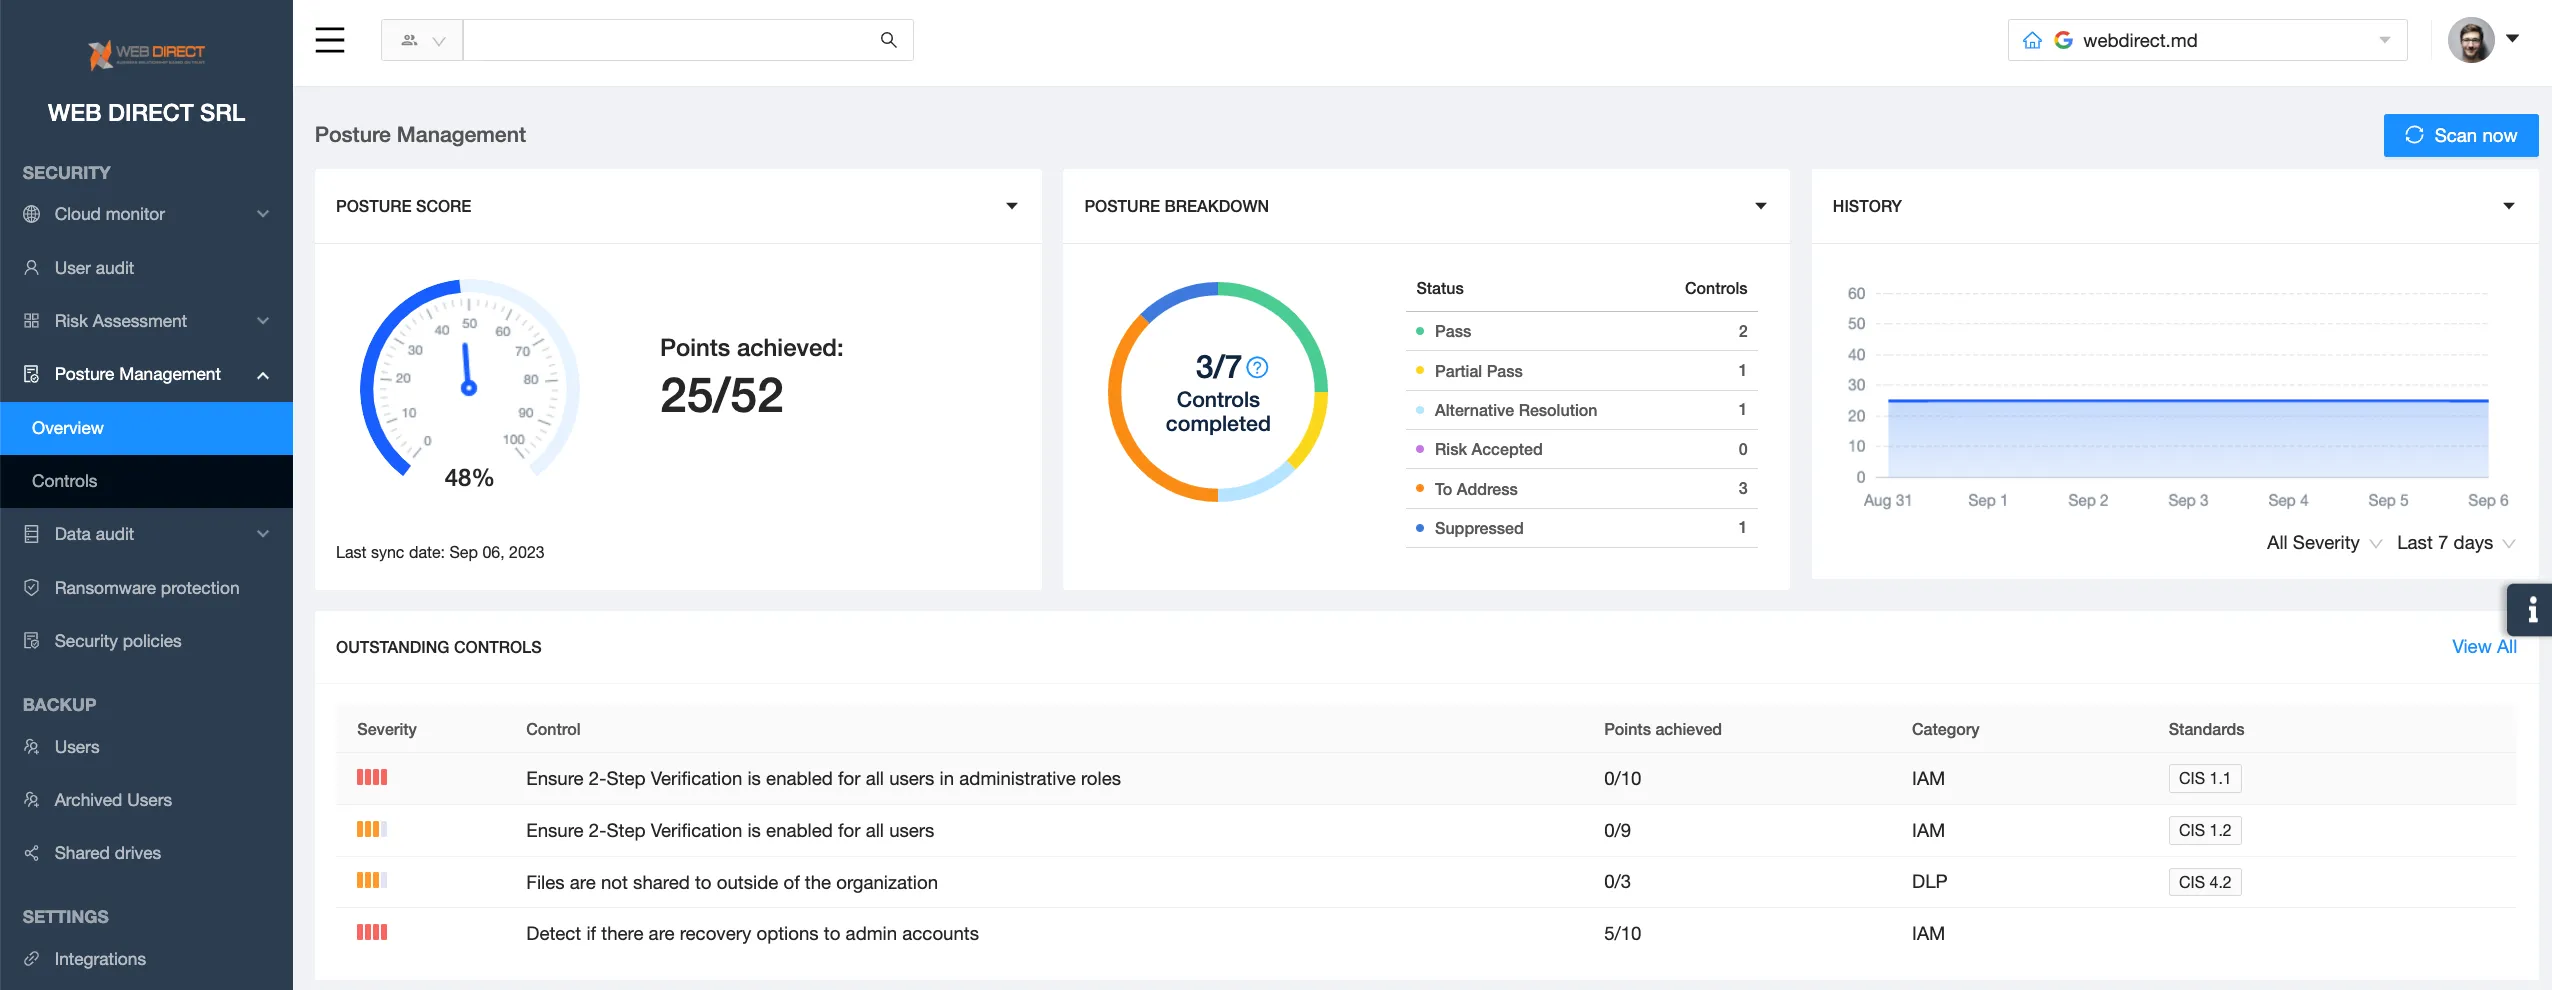Open Security policies from the sidebar
Viewport: 2552px width, 990px height.
click(117, 640)
